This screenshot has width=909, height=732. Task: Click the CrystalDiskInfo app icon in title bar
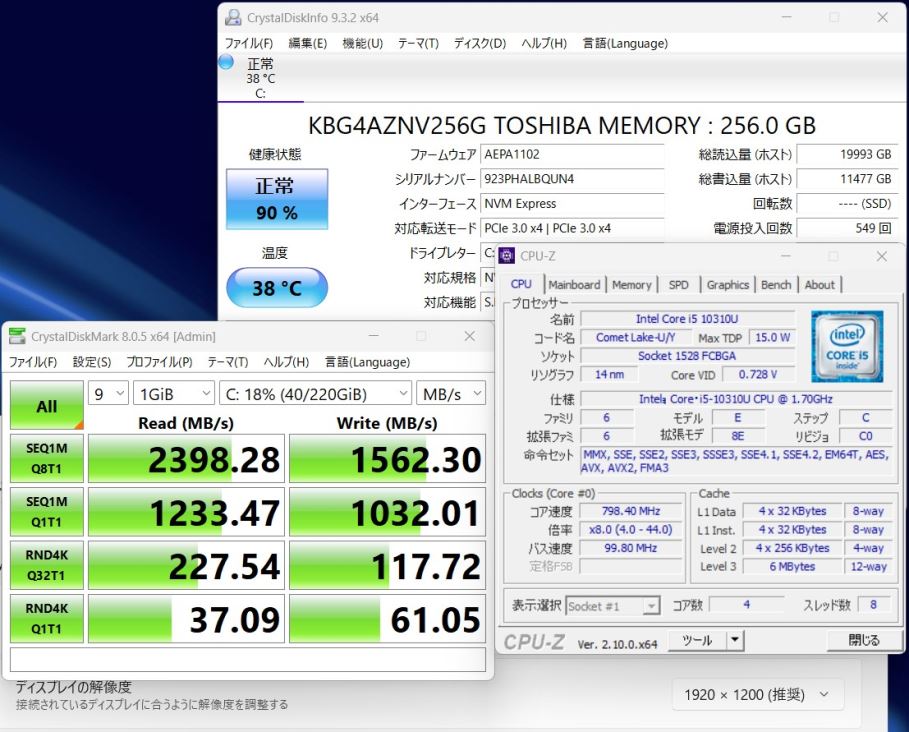click(x=233, y=17)
